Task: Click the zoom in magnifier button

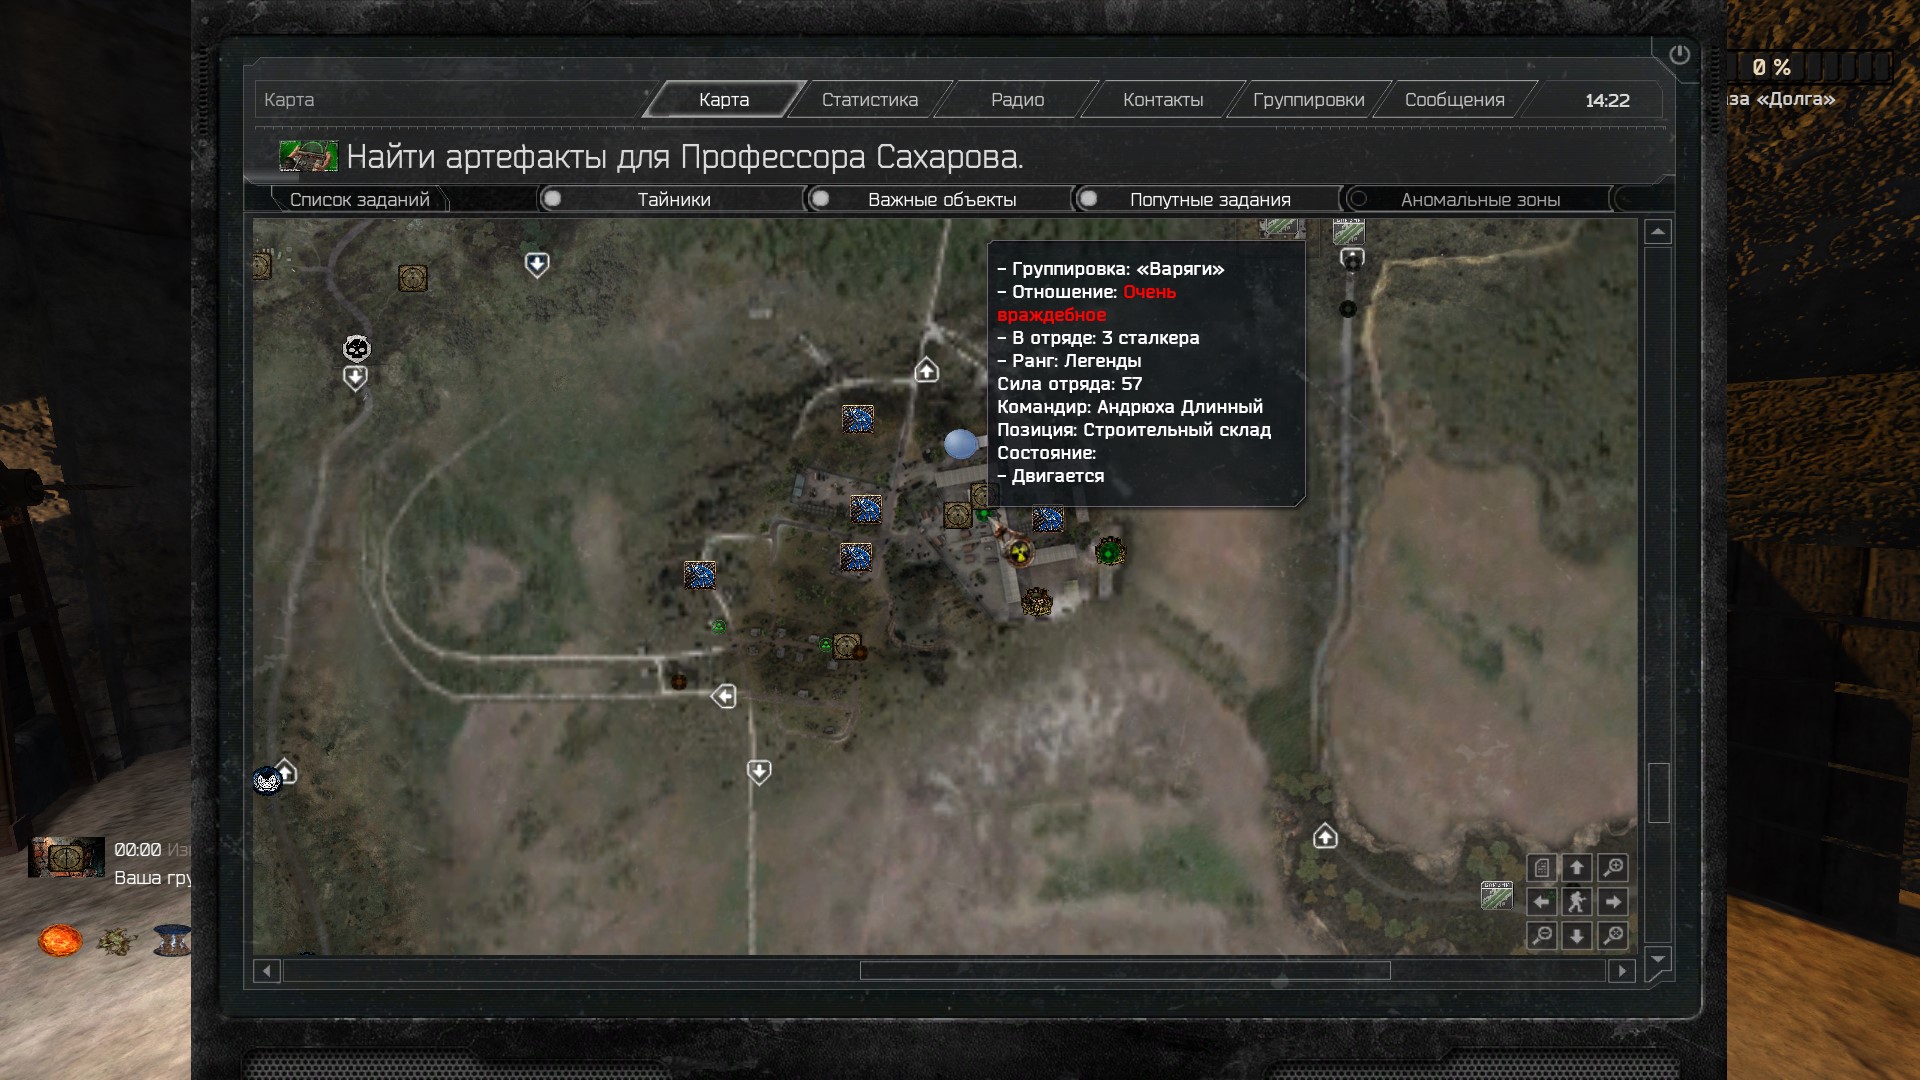Action: pos(1613,868)
